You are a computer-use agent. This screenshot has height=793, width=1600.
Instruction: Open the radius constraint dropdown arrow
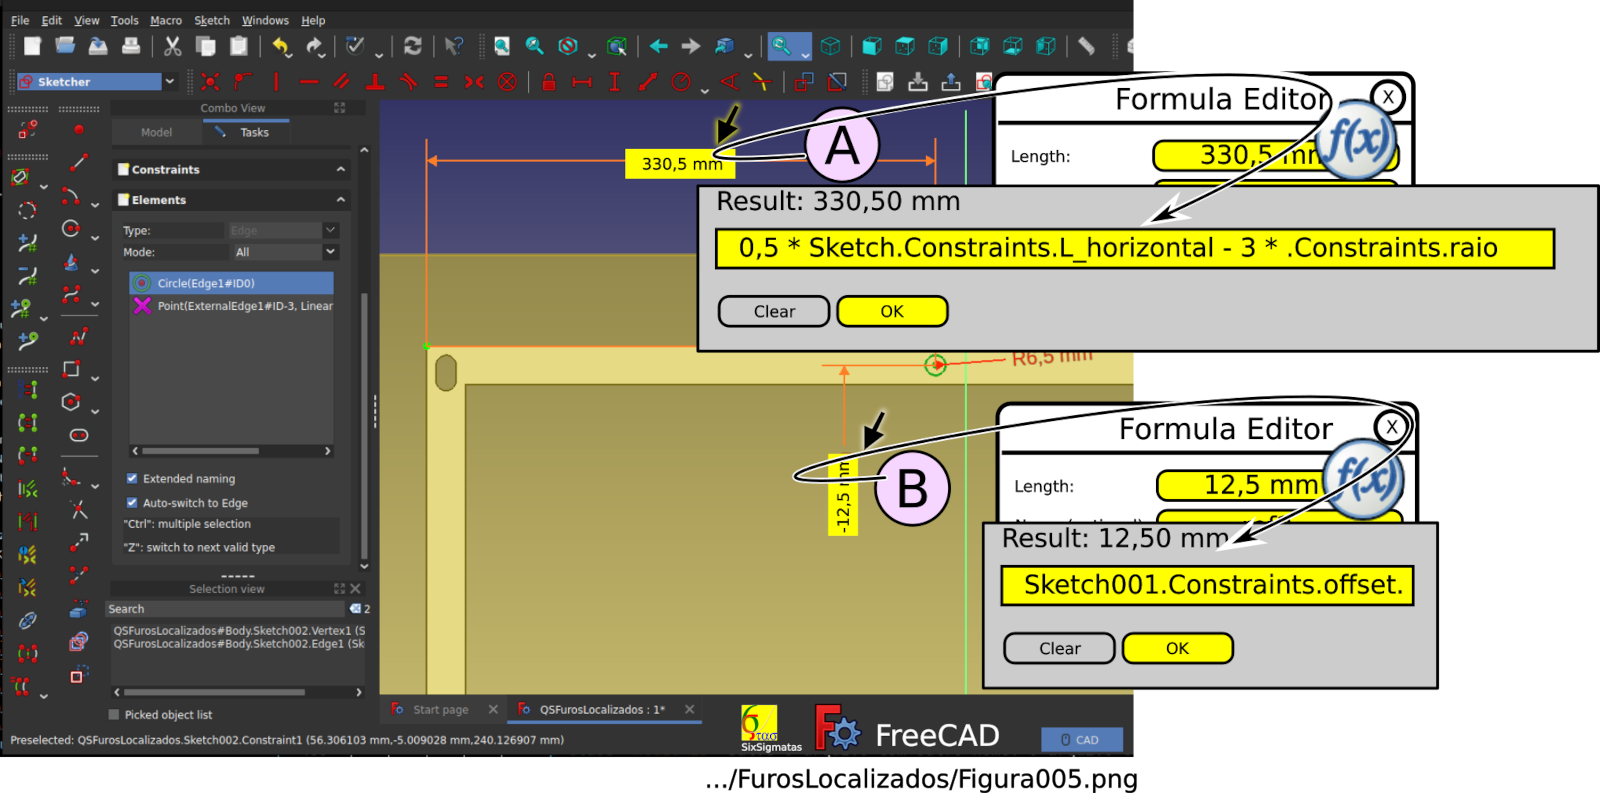[705, 90]
